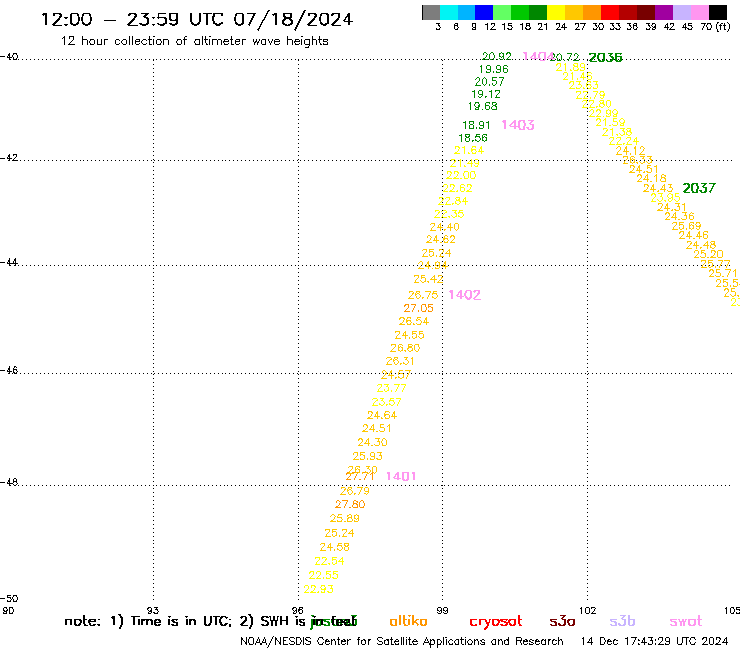Viewport: 740px width, 650px height.
Task: Click the cryosat satellite legend label
Action: click(496, 622)
